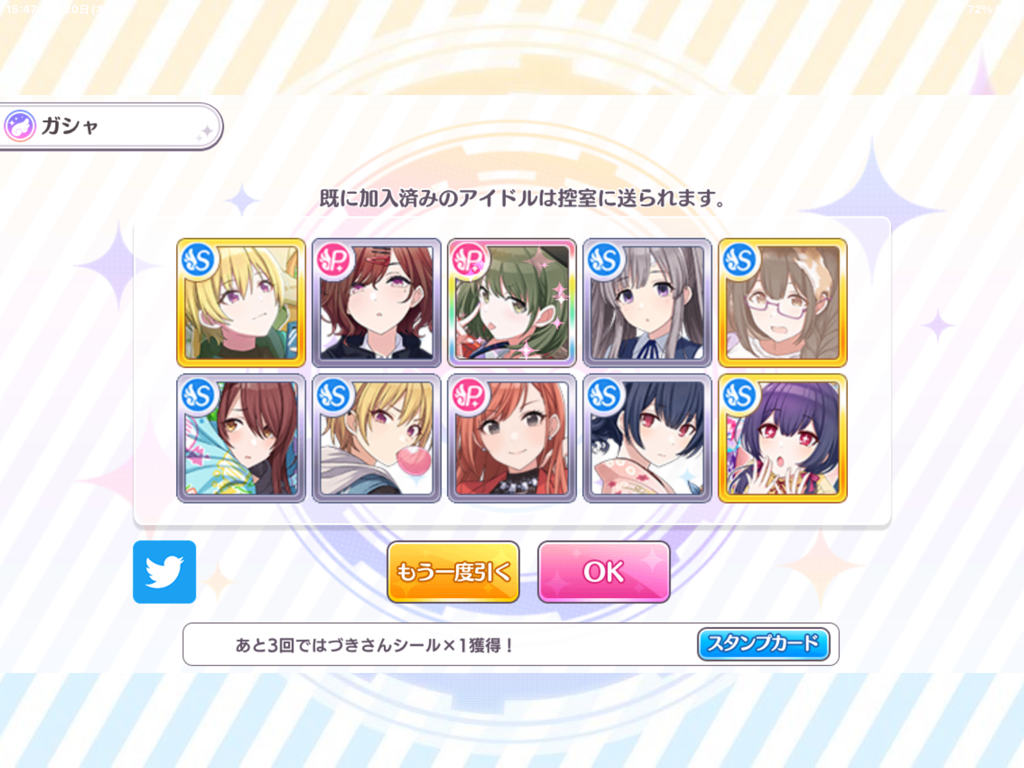Select the dark-haired idol in kimono card
Viewport: 1024px width, 768px height.
pyautogui.click(x=647, y=438)
